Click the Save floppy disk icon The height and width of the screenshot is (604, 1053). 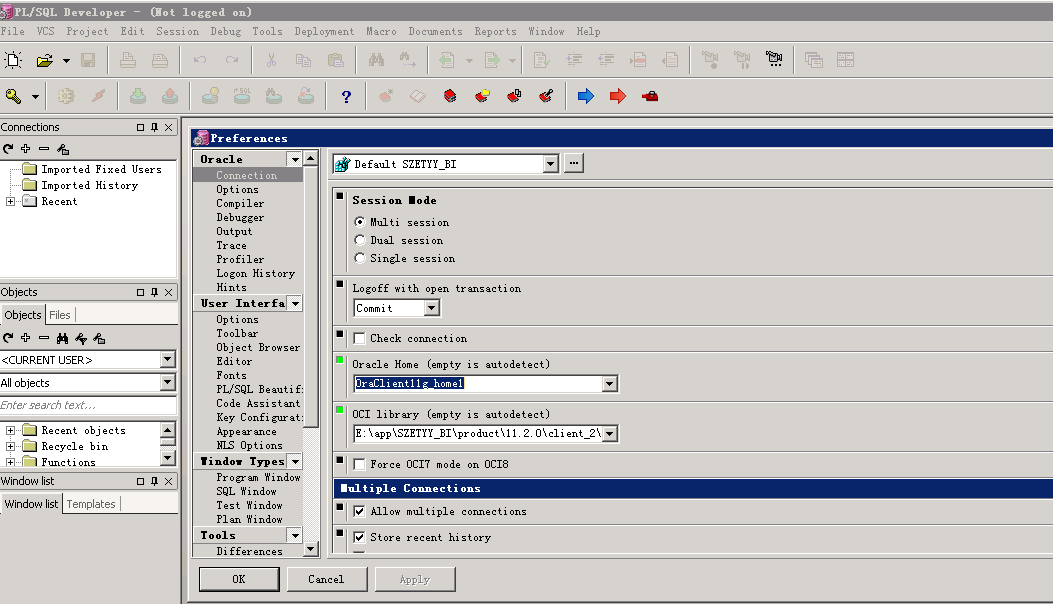(88, 60)
